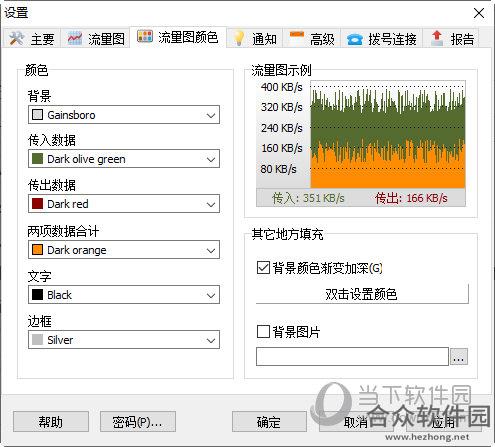The width and height of the screenshot is (495, 447).
Task: Expand the 传出数据 Dark red dropdown
Action: click(x=124, y=204)
